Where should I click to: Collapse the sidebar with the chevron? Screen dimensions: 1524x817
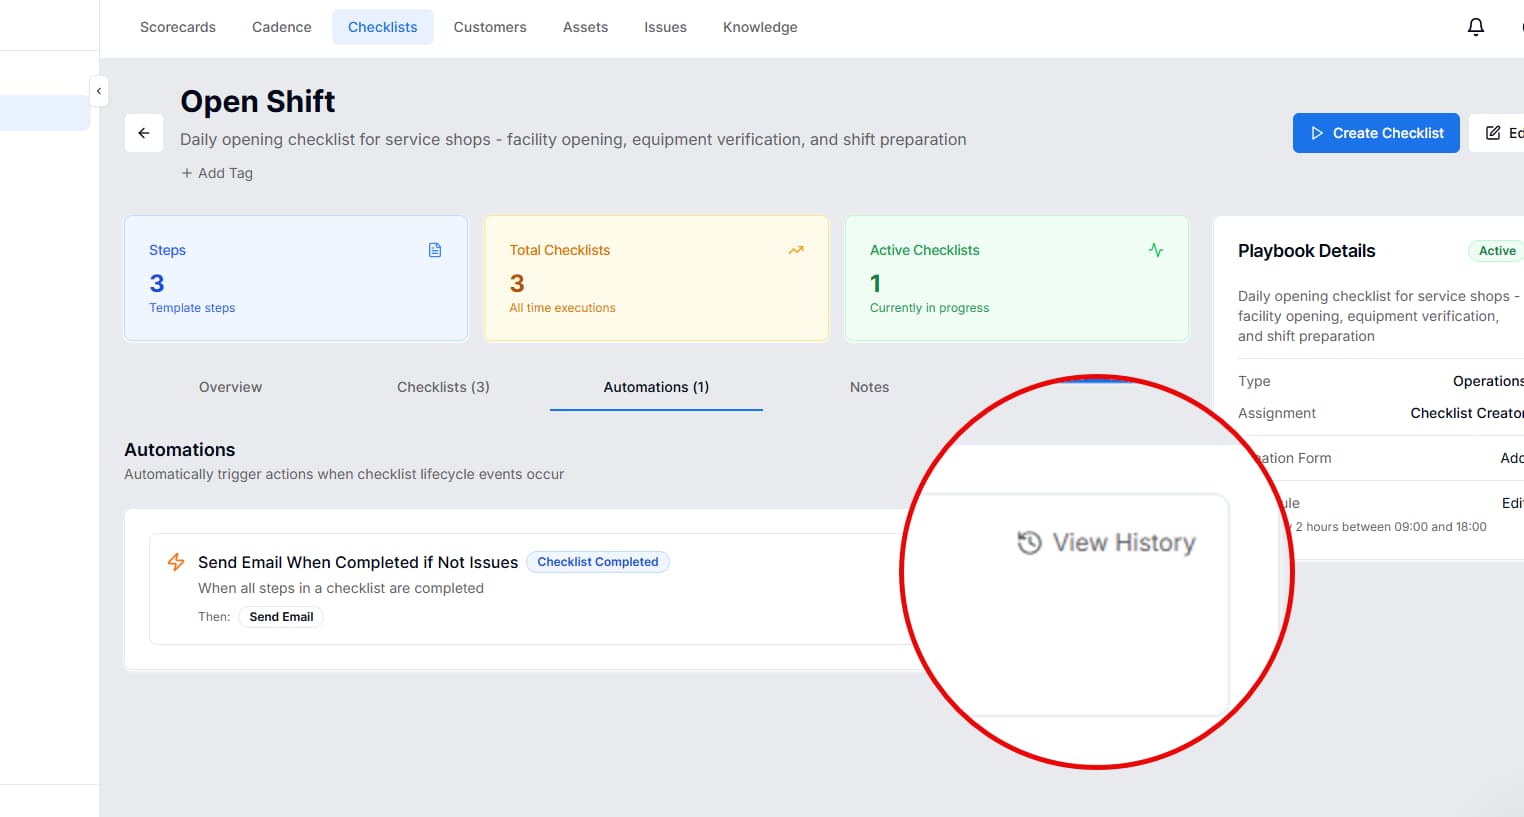pos(98,91)
